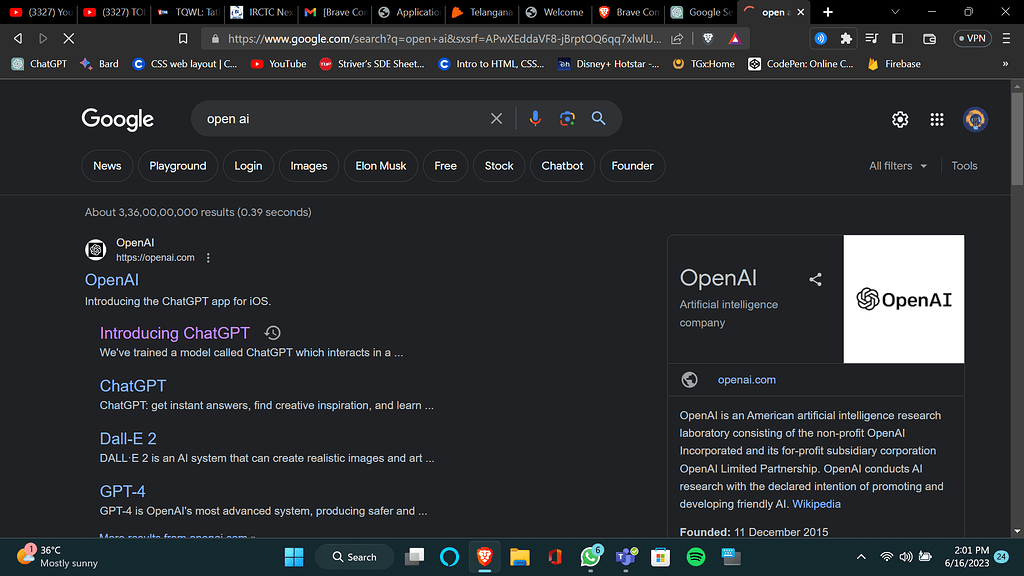Open Spotify from the taskbar
This screenshot has width=1024, height=576.
point(695,556)
